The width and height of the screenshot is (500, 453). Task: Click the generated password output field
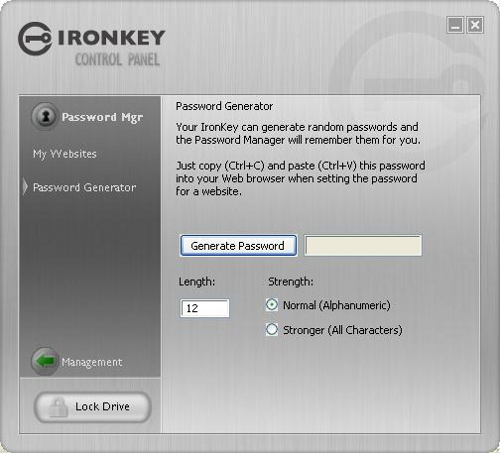[363, 246]
